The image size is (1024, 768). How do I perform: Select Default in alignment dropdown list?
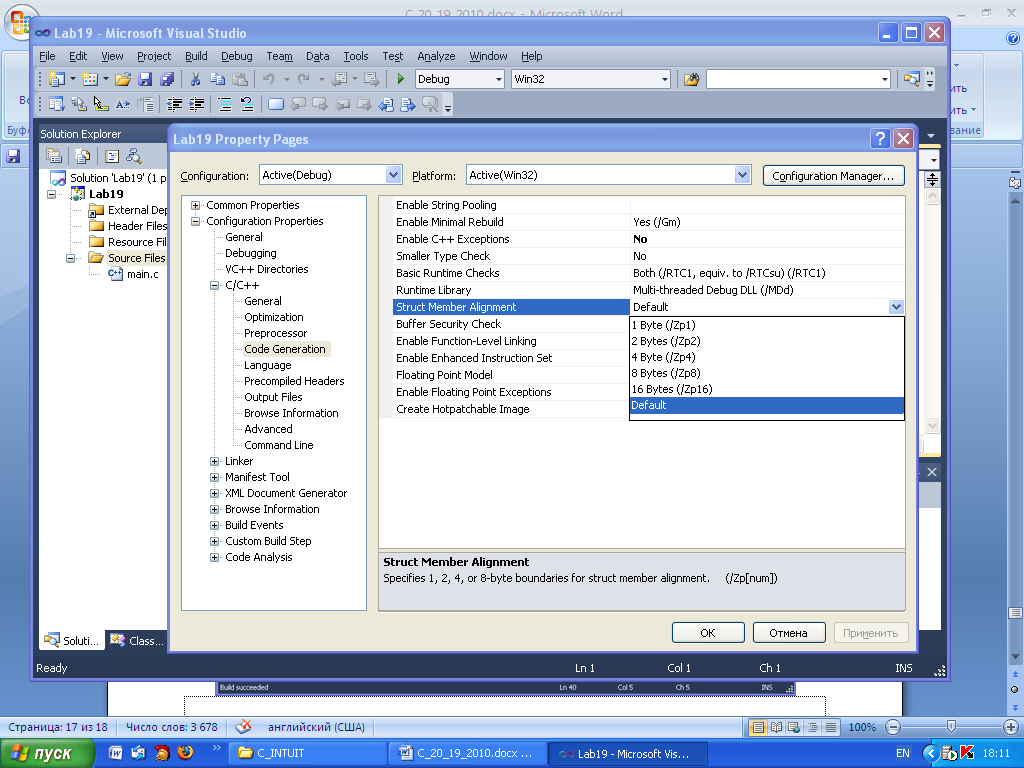click(x=767, y=405)
